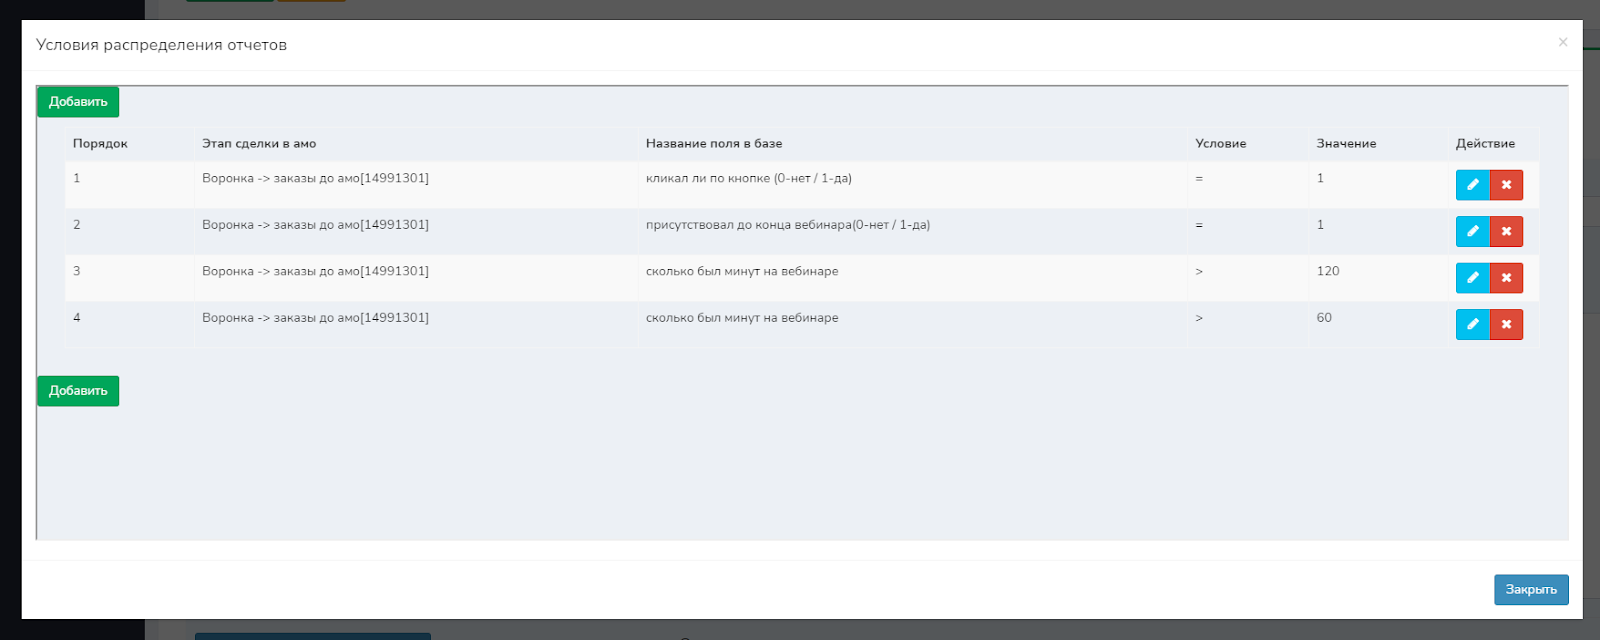Edit the row with value 60
The height and width of the screenshot is (640, 1600).
[x=1472, y=324]
